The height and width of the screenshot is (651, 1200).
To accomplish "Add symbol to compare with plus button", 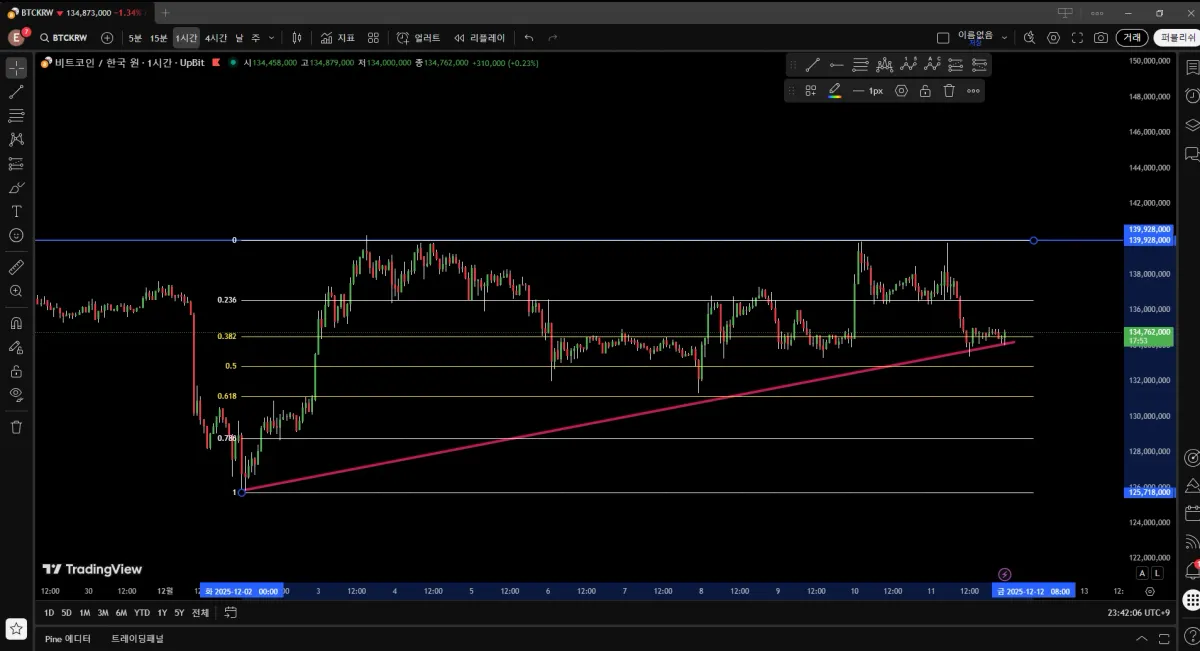I will (x=107, y=38).
